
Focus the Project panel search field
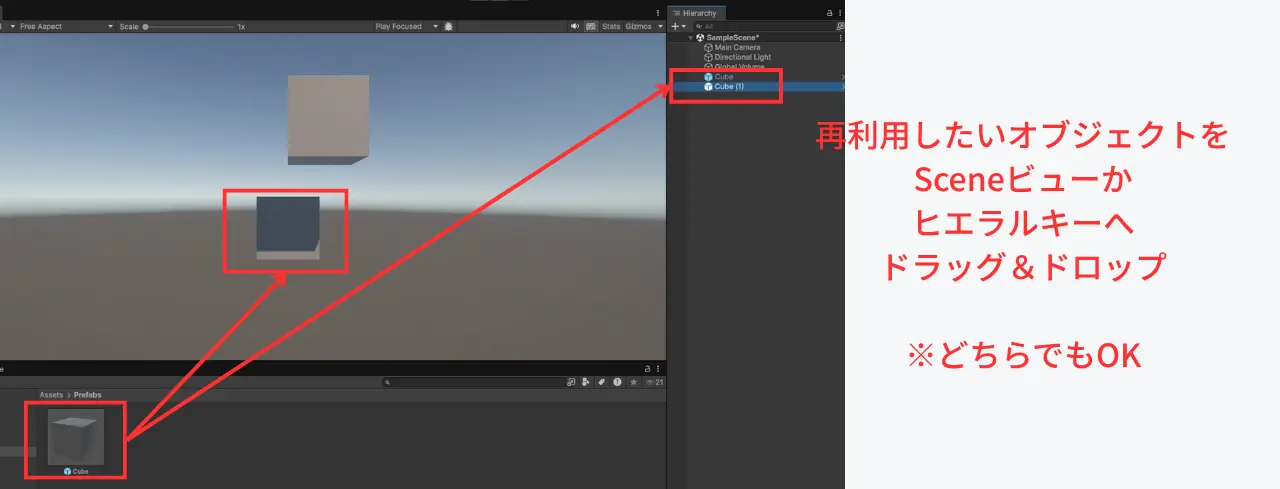click(x=473, y=382)
